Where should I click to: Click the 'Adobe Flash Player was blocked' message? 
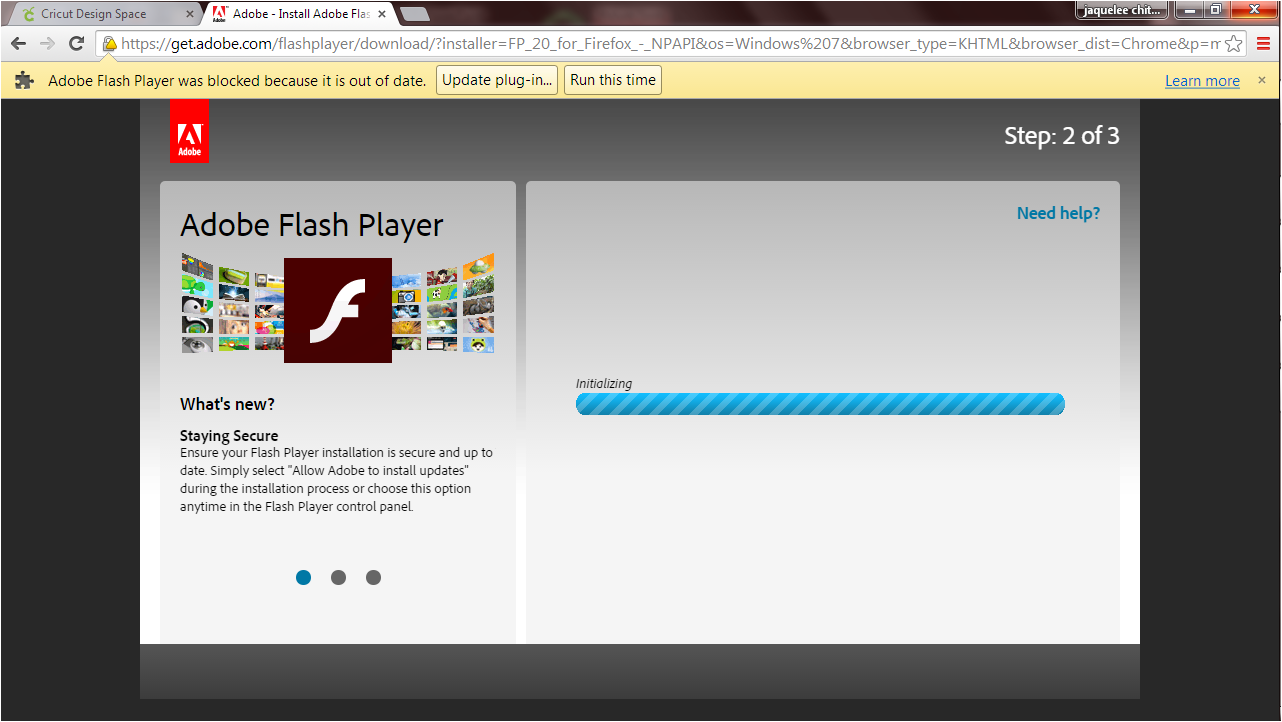[237, 81]
